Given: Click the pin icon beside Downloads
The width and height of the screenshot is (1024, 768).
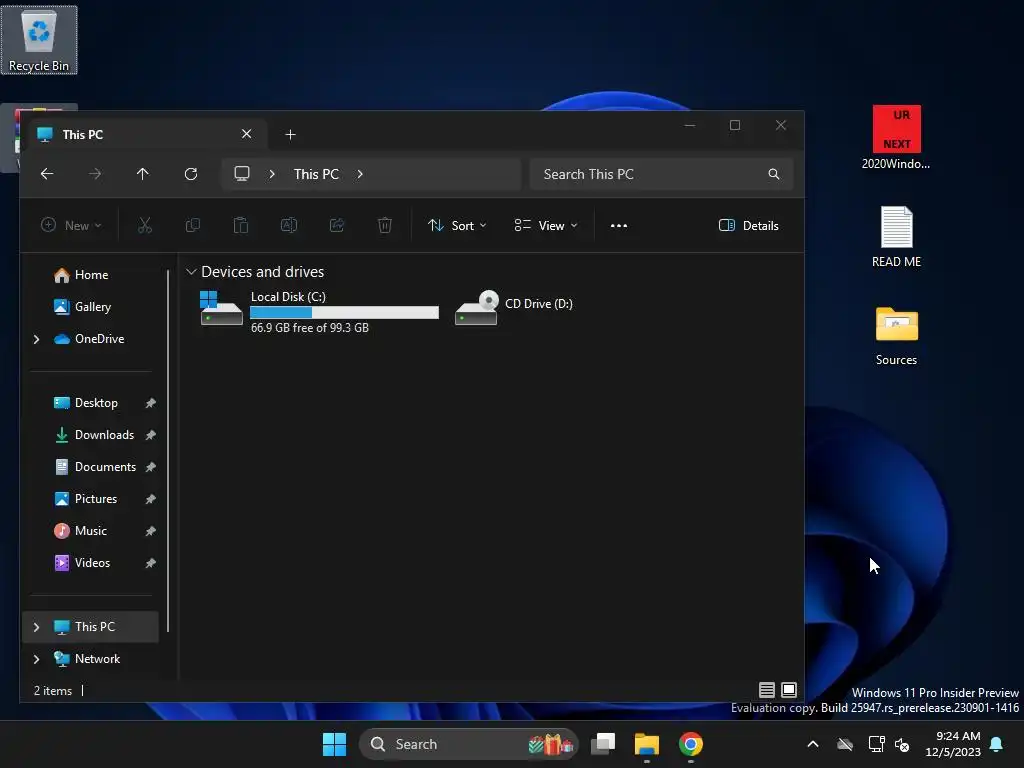Looking at the screenshot, I should click(x=150, y=435).
